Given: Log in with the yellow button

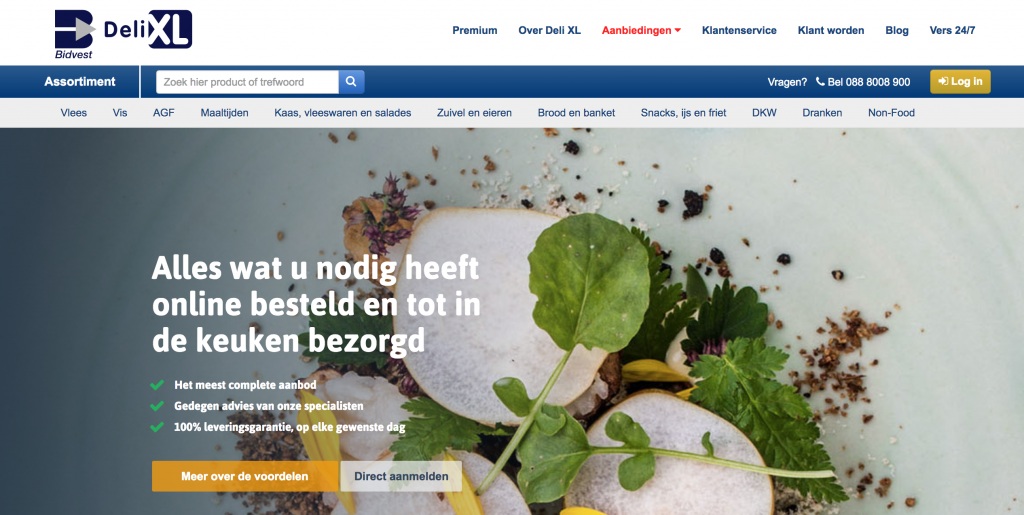Looking at the screenshot, I should [960, 82].
